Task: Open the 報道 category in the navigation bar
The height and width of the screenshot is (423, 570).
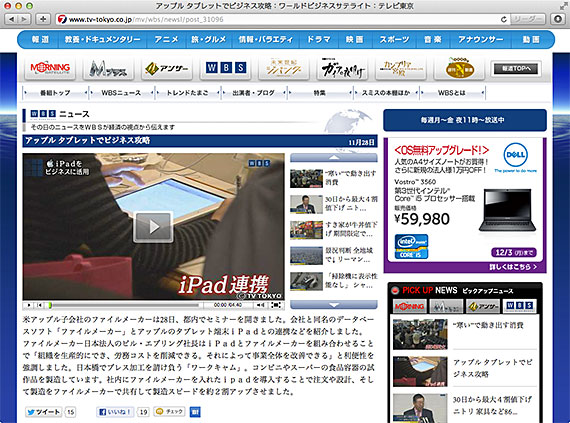Action: click(40, 39)
